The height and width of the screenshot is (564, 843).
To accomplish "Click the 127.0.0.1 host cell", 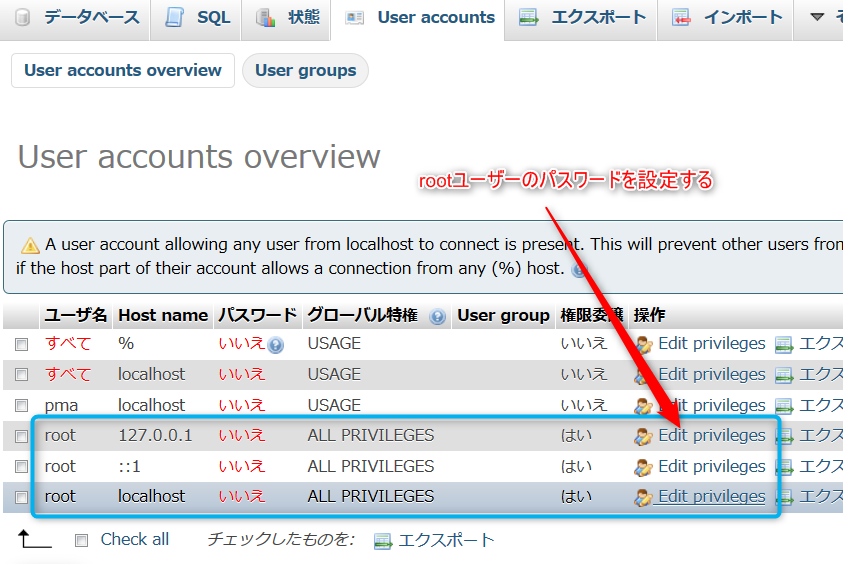I will [155, 435].
